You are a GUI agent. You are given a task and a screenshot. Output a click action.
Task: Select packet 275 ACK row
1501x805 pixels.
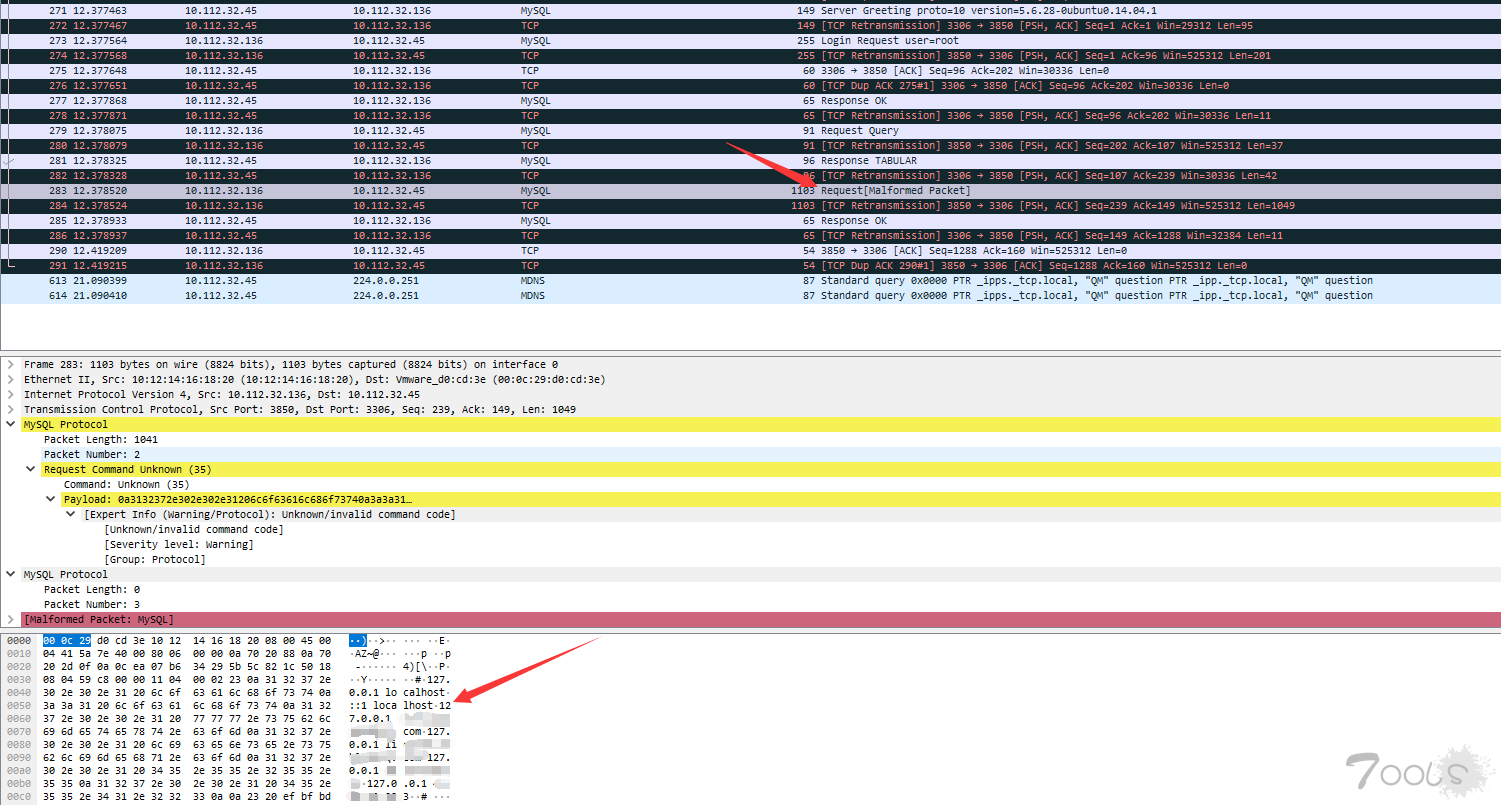pyautogui.click(x=750, y=70)
